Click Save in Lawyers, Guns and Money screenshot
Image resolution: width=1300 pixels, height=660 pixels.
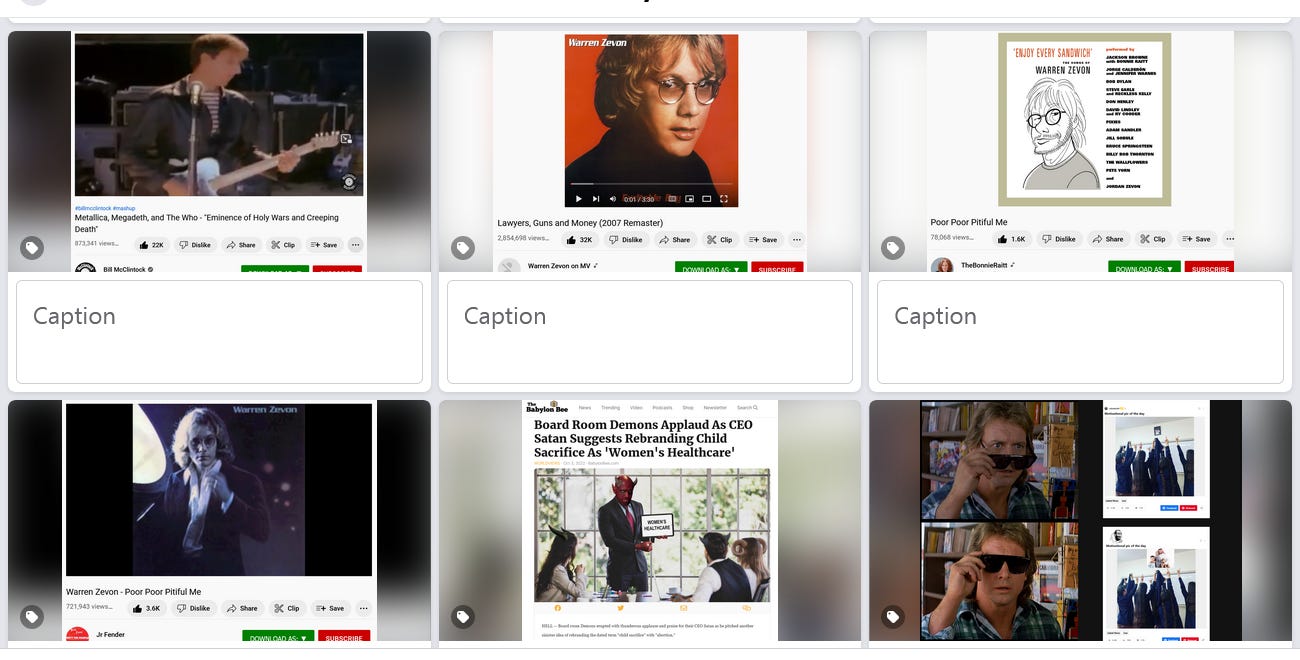click(x=763, y=240)
